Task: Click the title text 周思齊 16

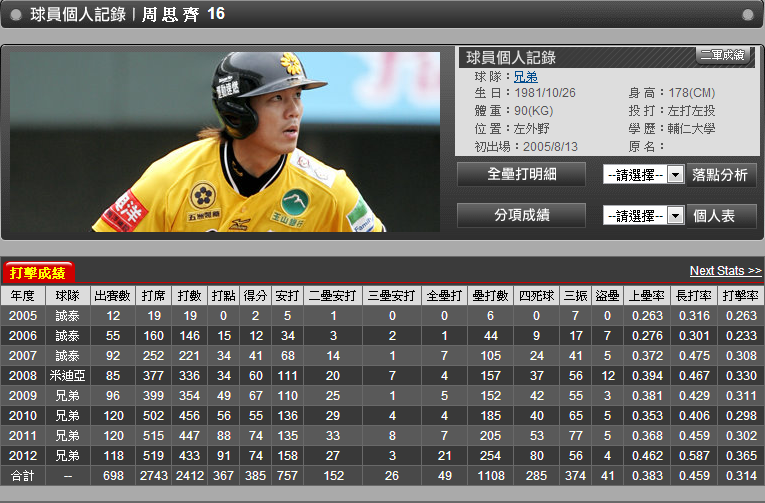Action: 183,14
